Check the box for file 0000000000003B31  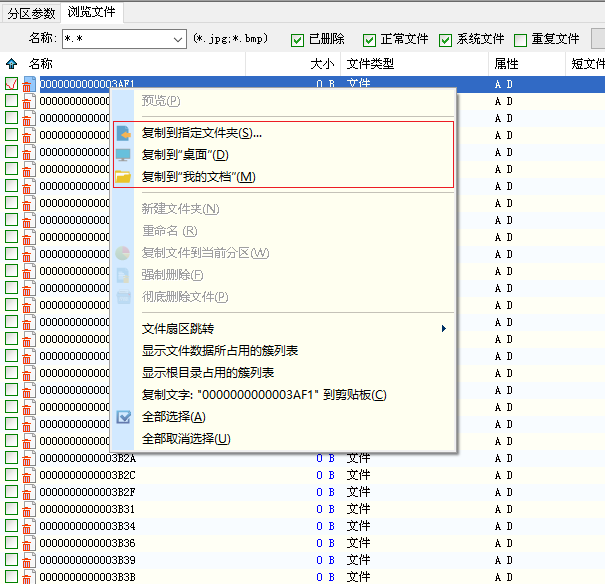11,509
